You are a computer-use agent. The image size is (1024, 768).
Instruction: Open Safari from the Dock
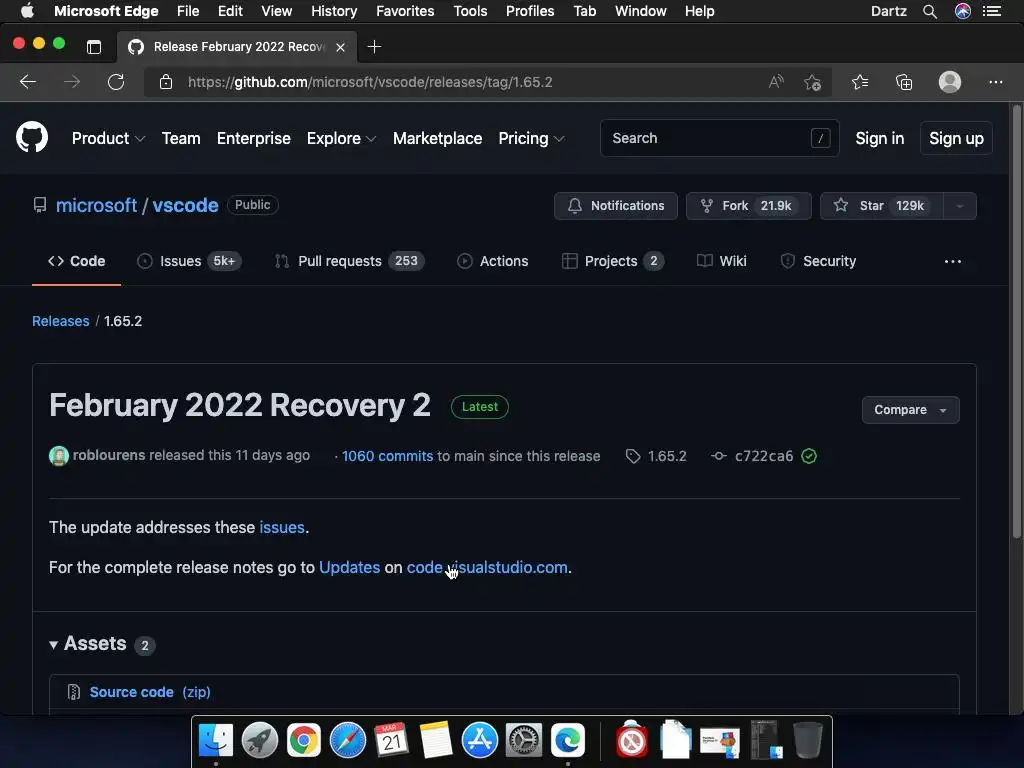tap(347, 741)
